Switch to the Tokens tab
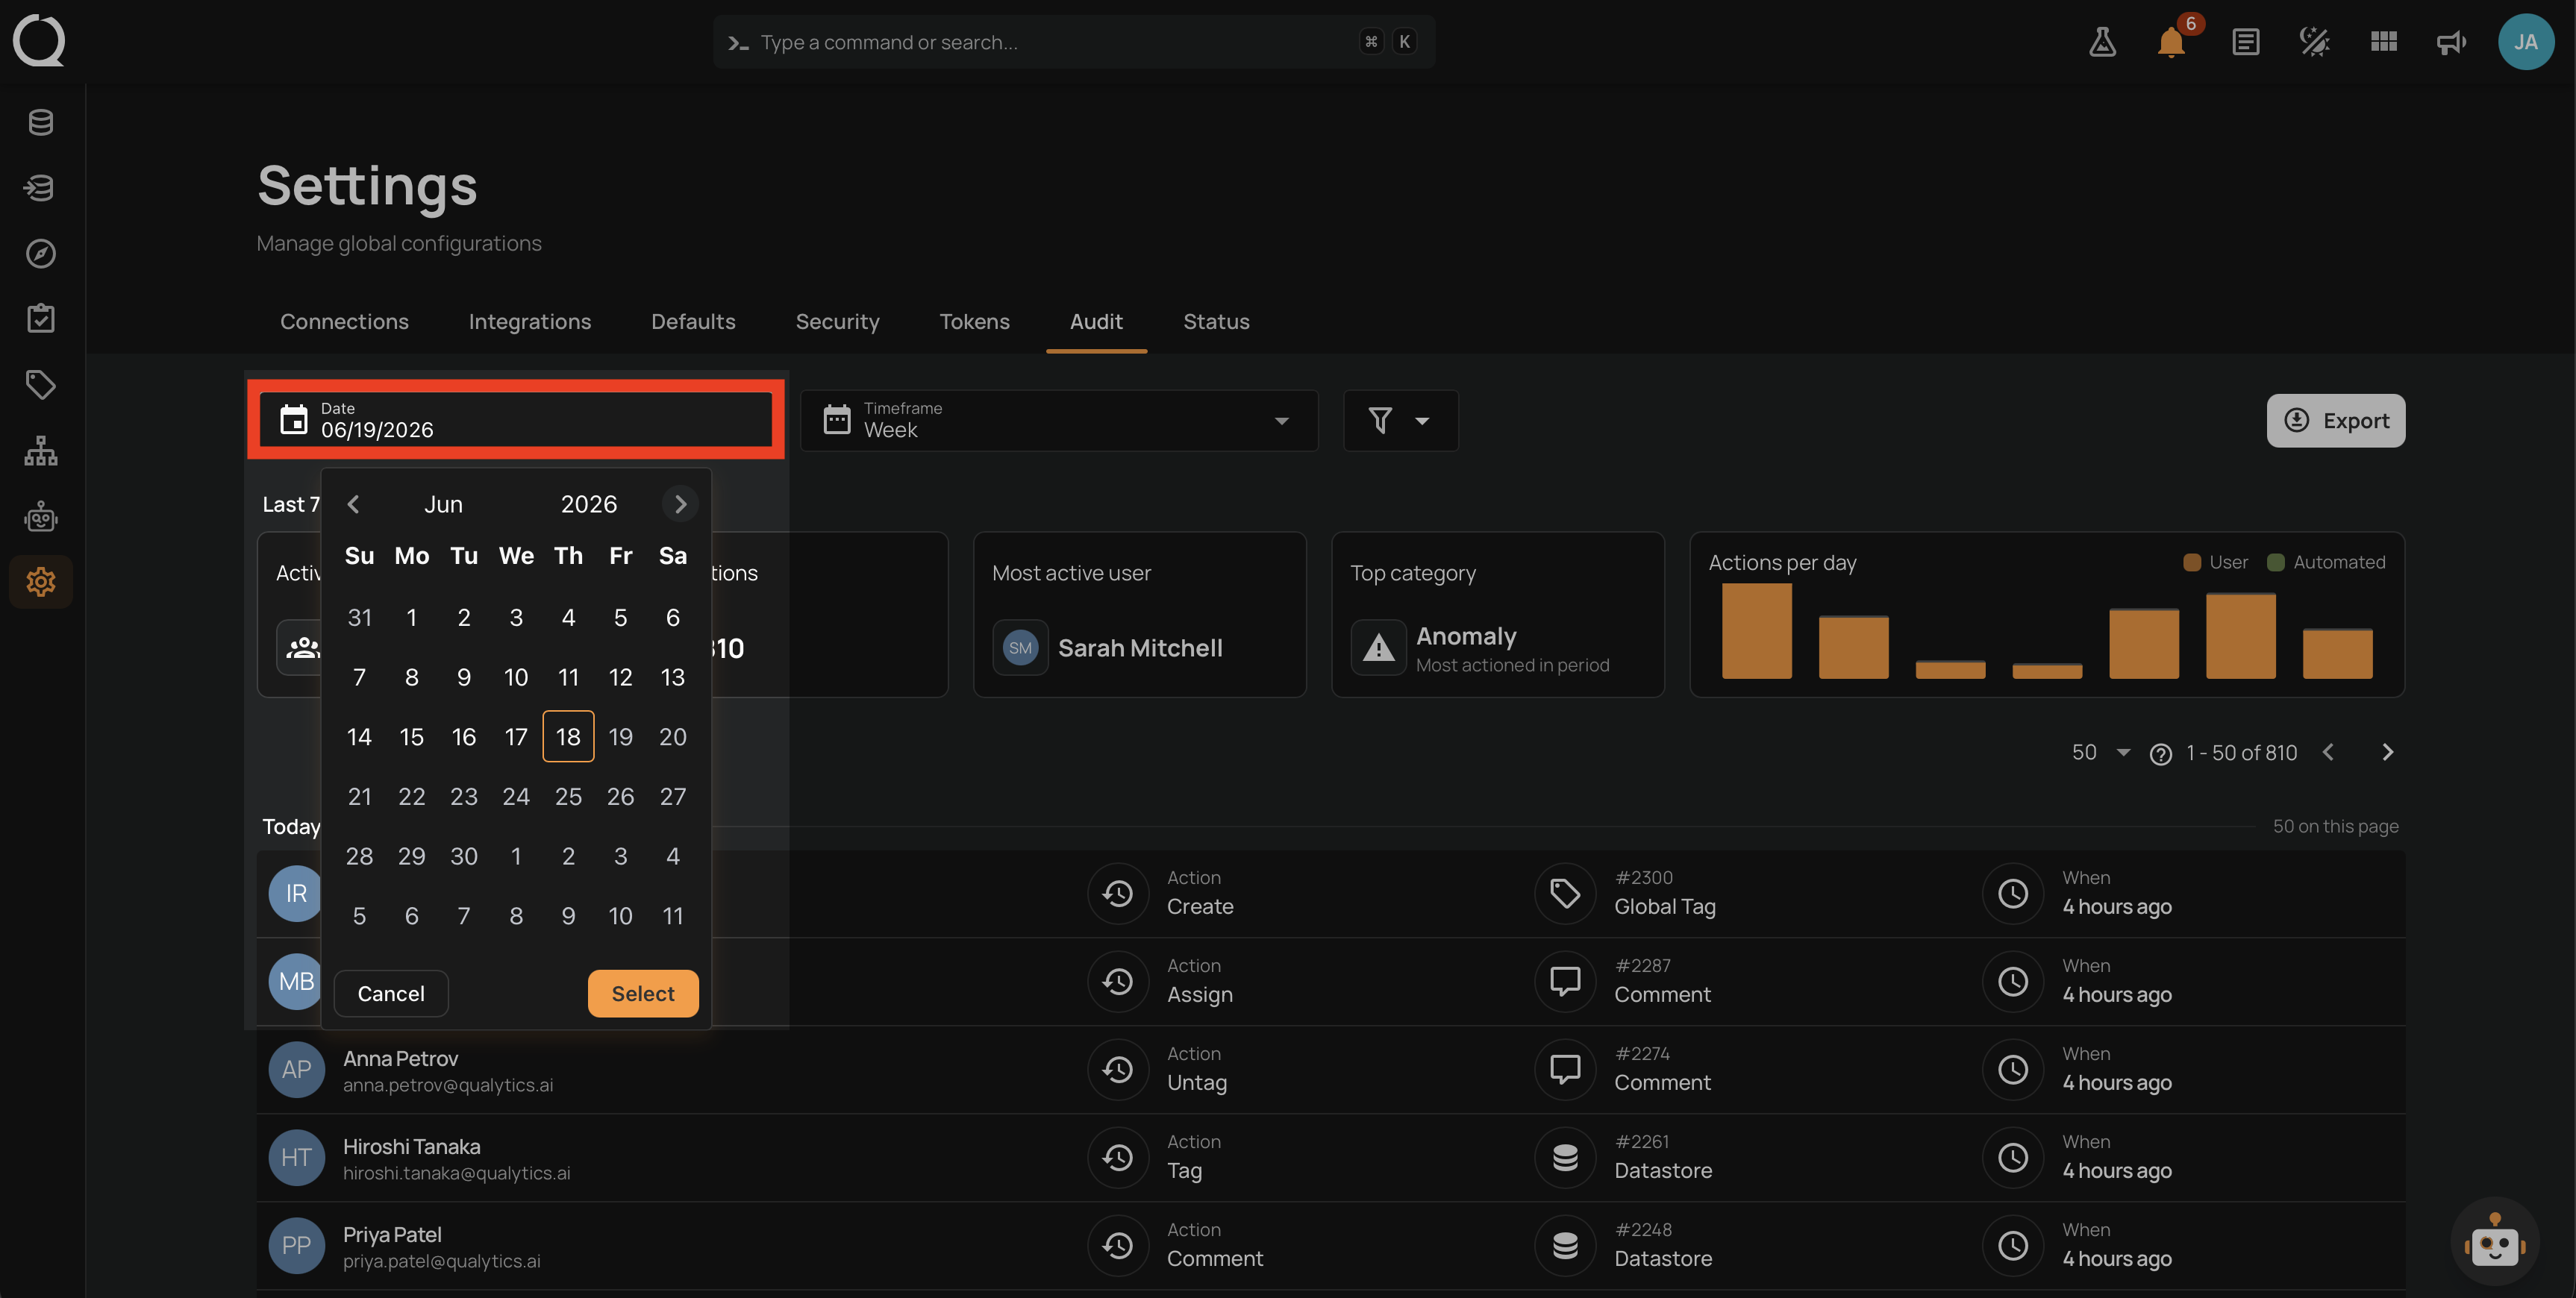The width and height of the screenshot is (2576, 1298). point(974,322)
